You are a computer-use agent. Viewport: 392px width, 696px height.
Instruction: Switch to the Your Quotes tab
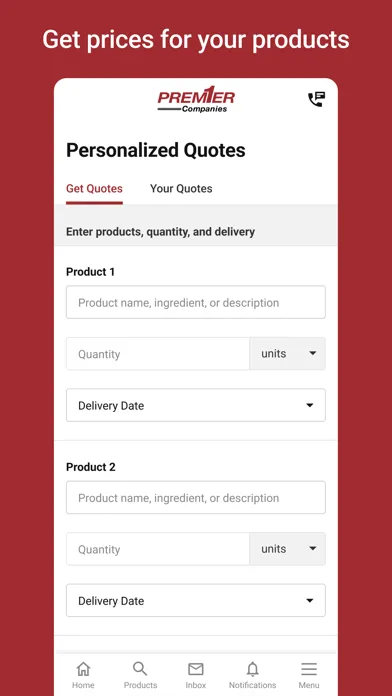coord(181,189)
